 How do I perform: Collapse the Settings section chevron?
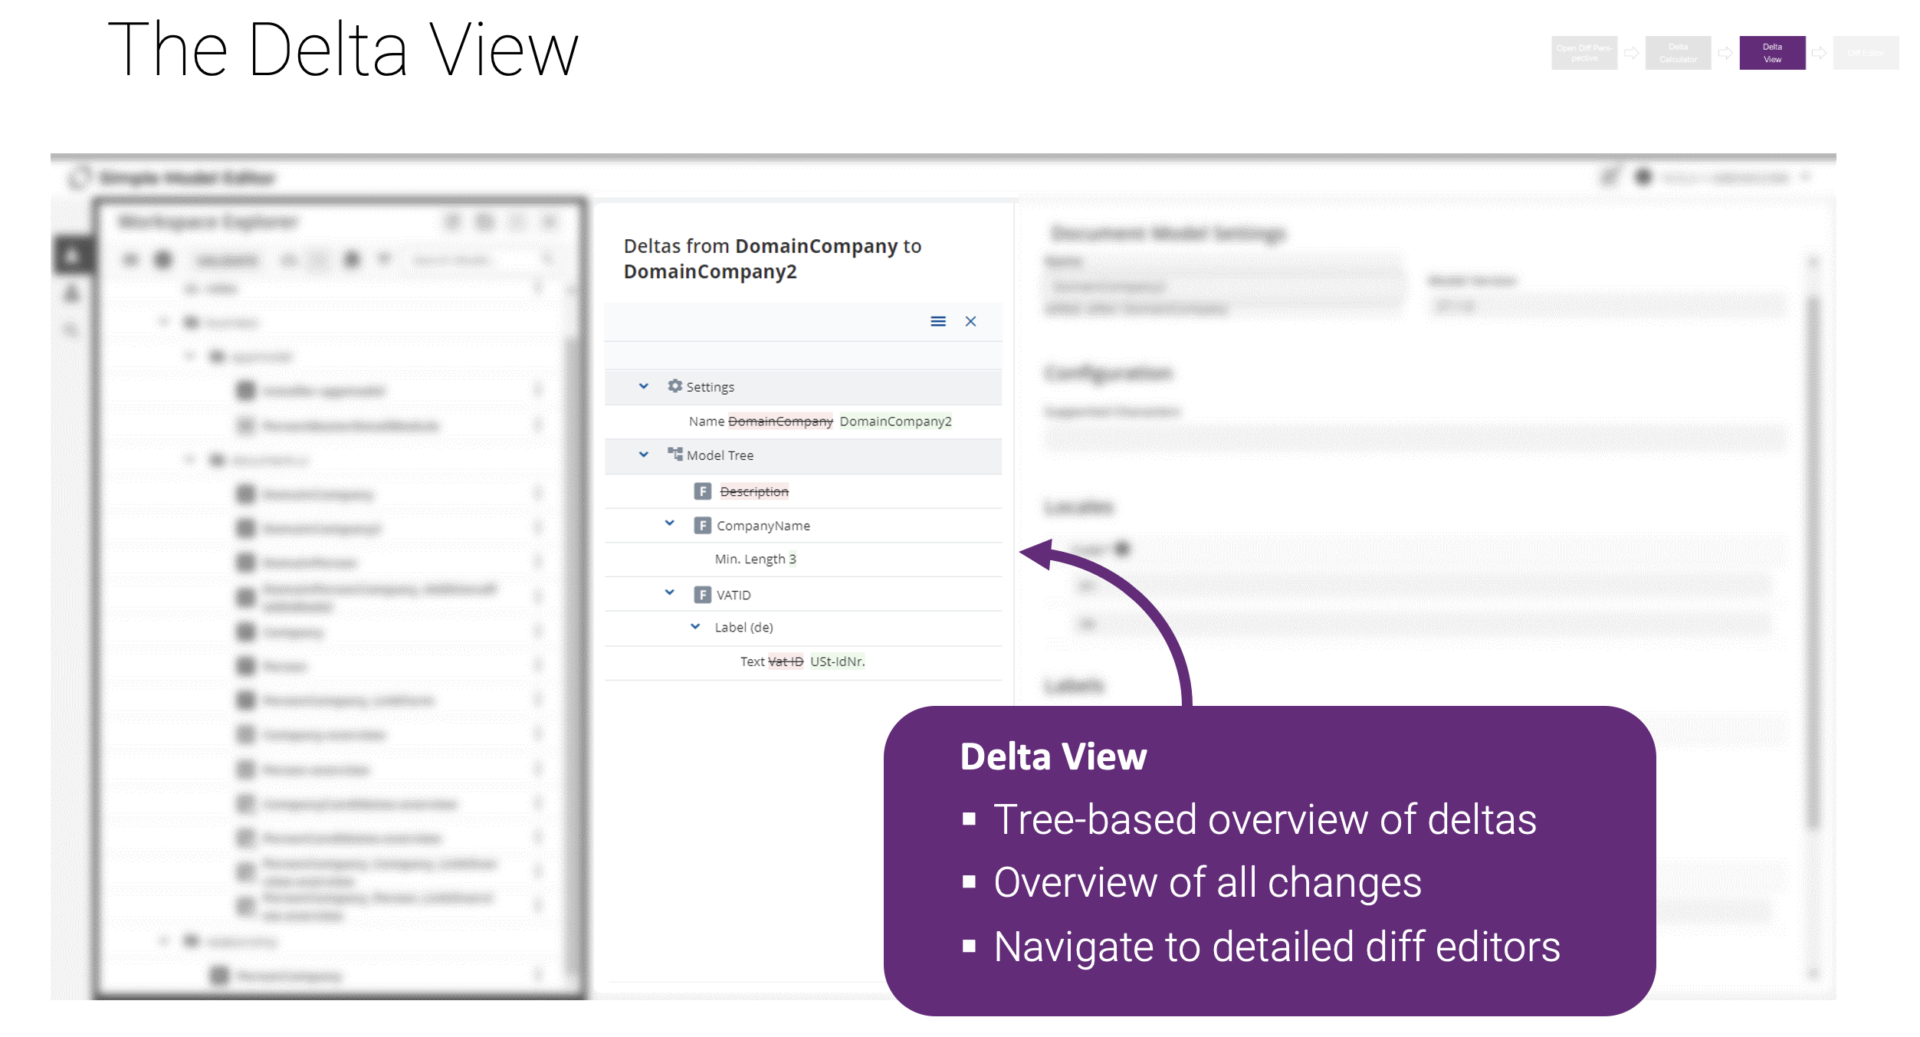[644, 386]
